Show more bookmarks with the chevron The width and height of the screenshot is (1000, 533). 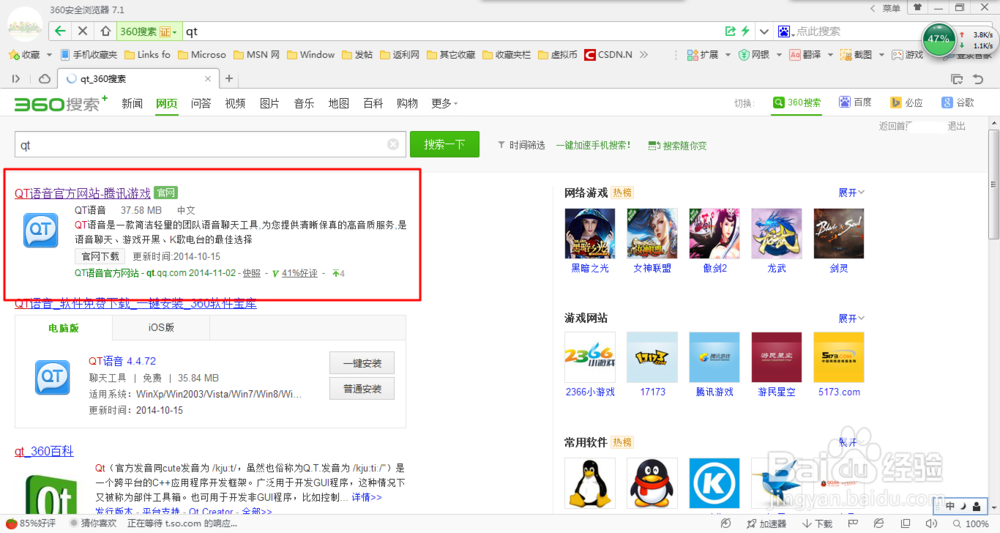coord(643,55)
